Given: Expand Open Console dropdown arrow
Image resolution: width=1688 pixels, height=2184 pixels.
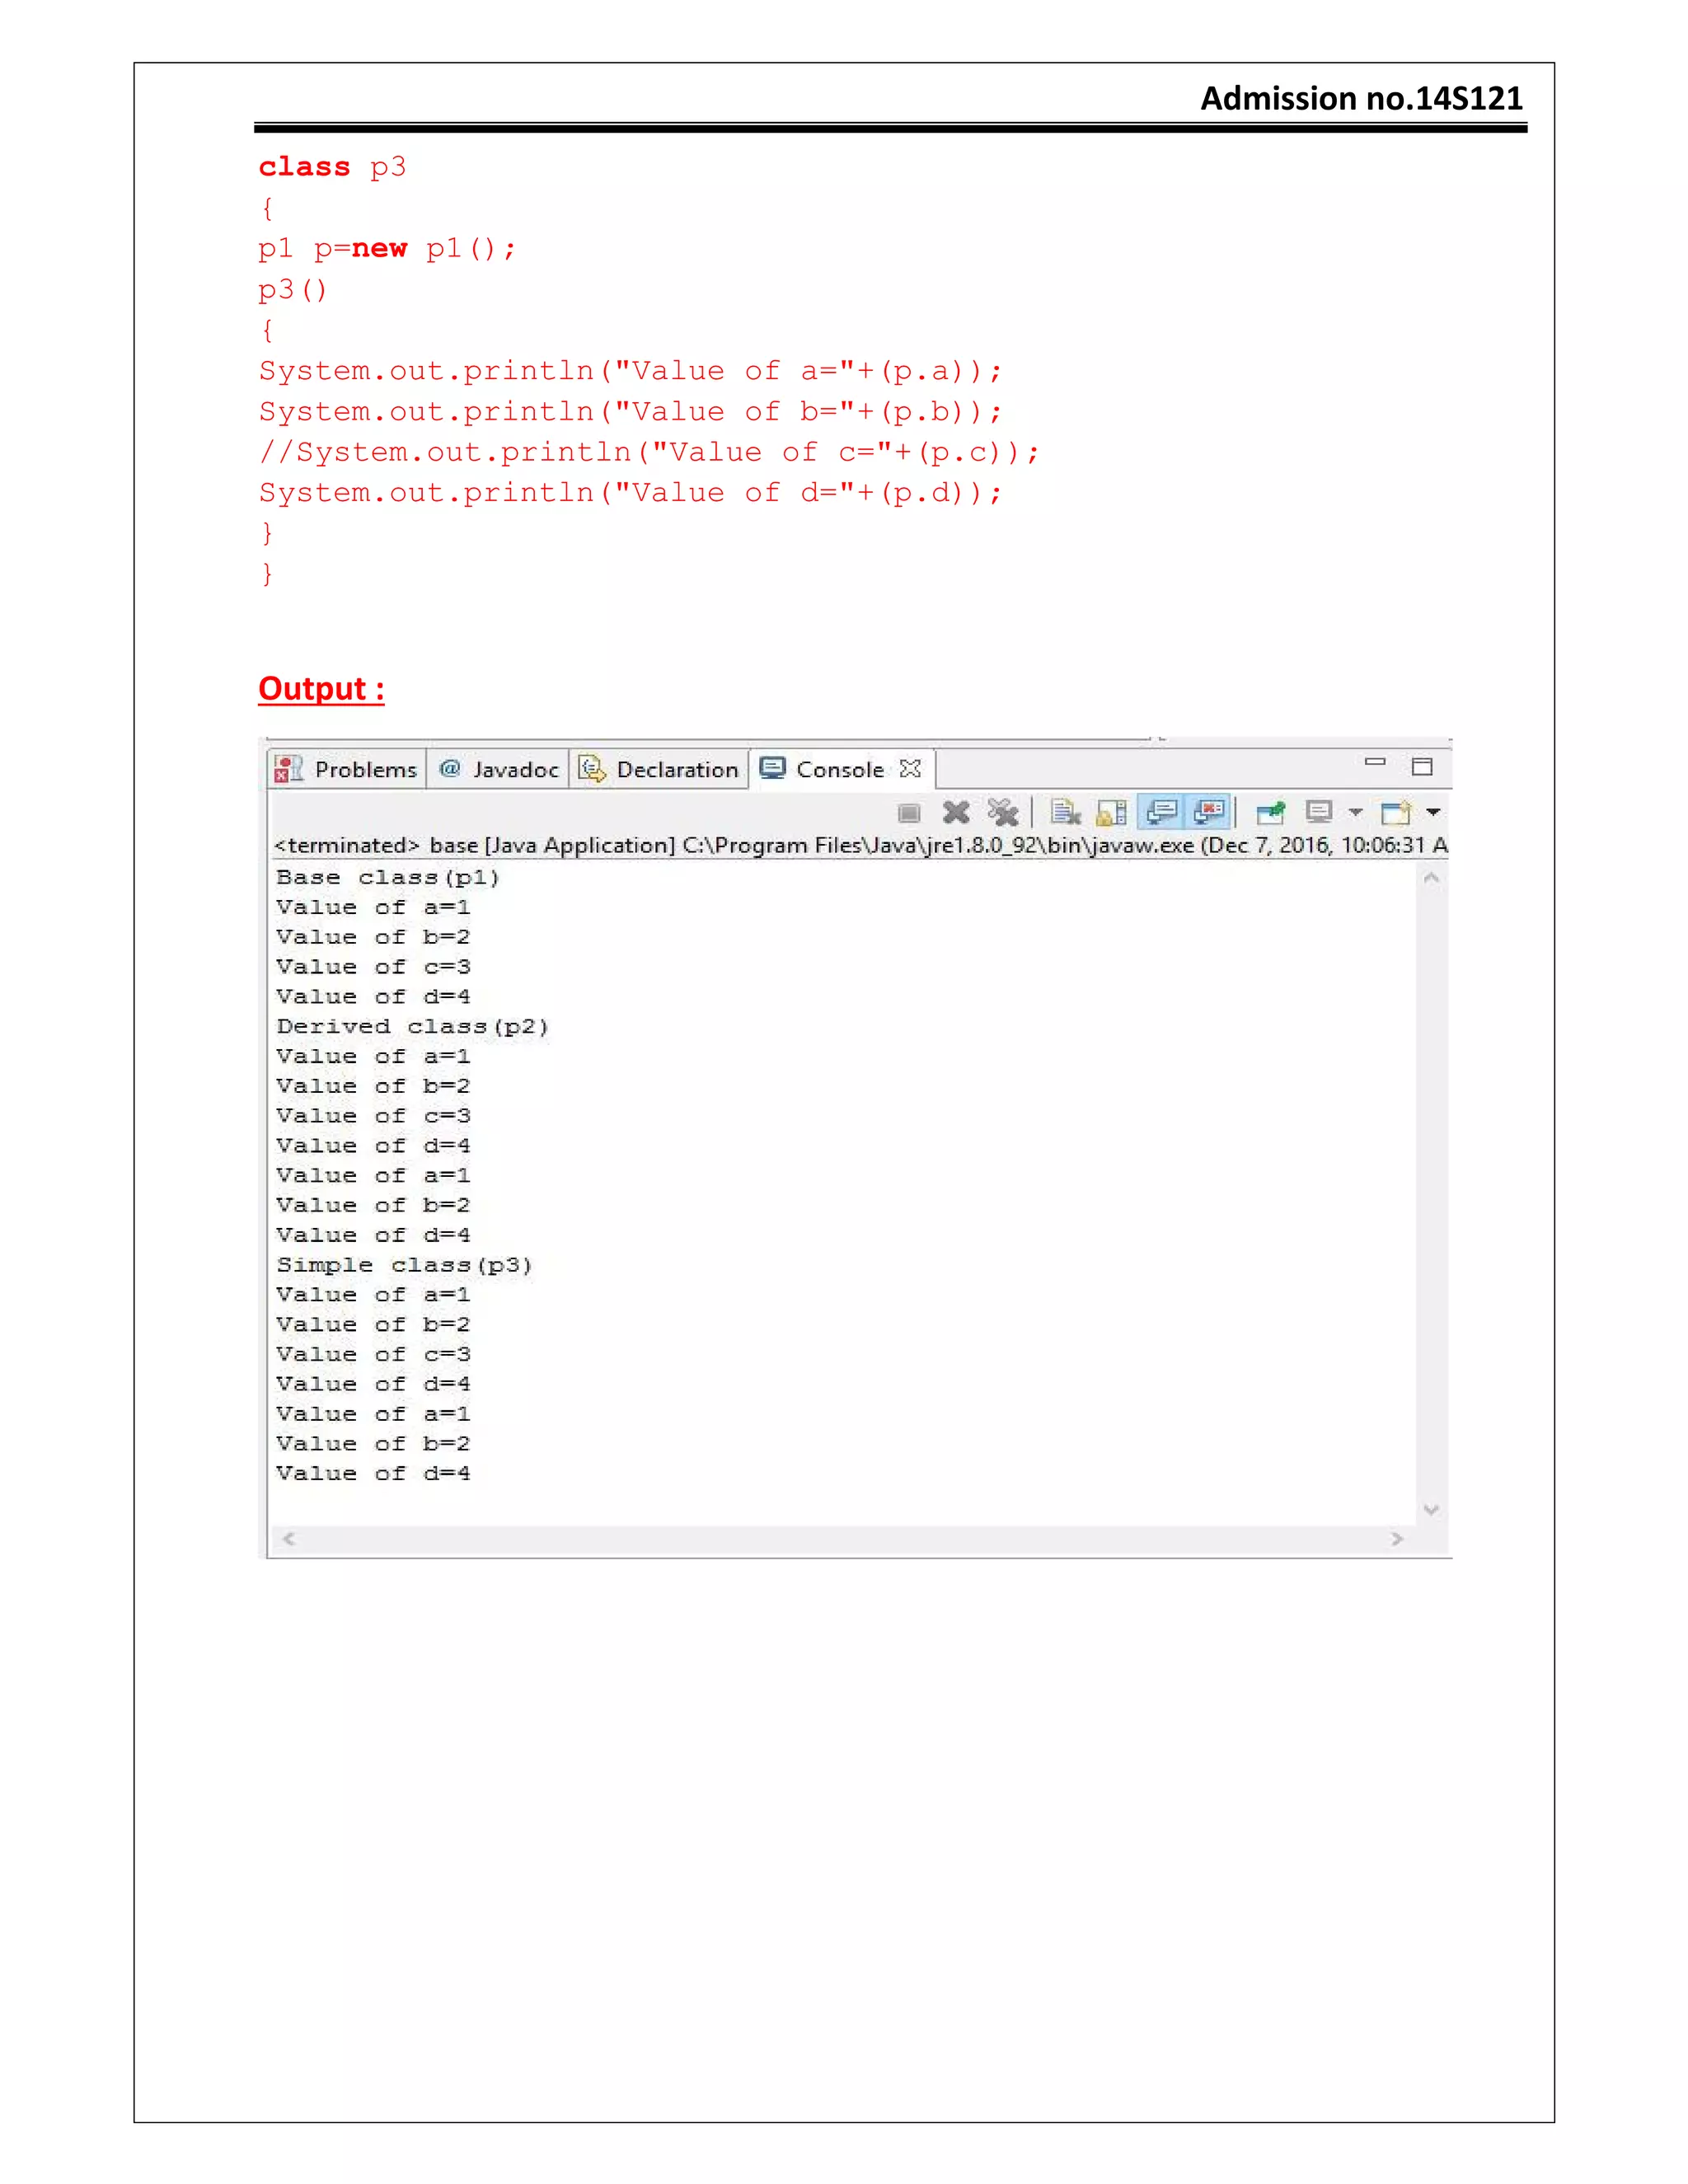Looking at the screenshot, I should pyautogui.click(x=1433, y=812).
